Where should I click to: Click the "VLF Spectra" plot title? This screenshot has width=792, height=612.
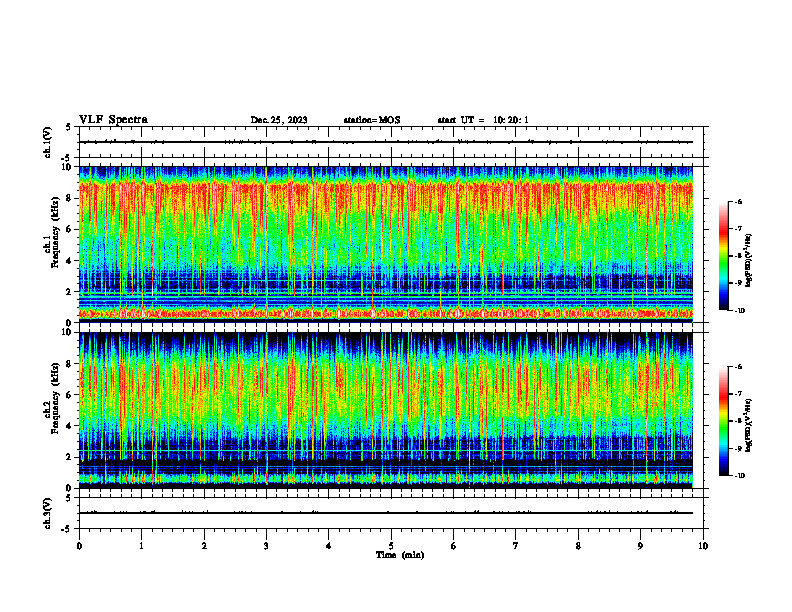coord(113,120)
